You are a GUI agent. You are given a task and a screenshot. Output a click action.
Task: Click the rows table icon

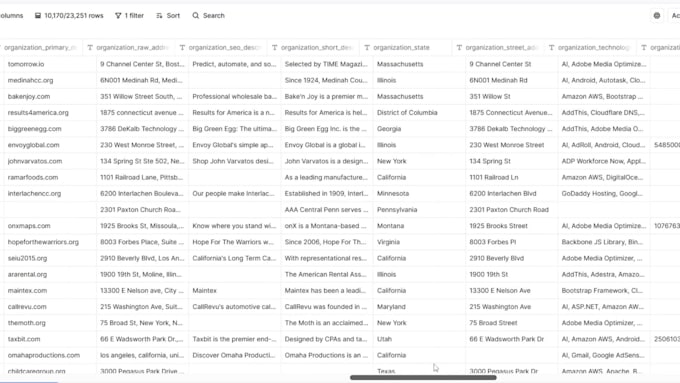coord(38,16)
